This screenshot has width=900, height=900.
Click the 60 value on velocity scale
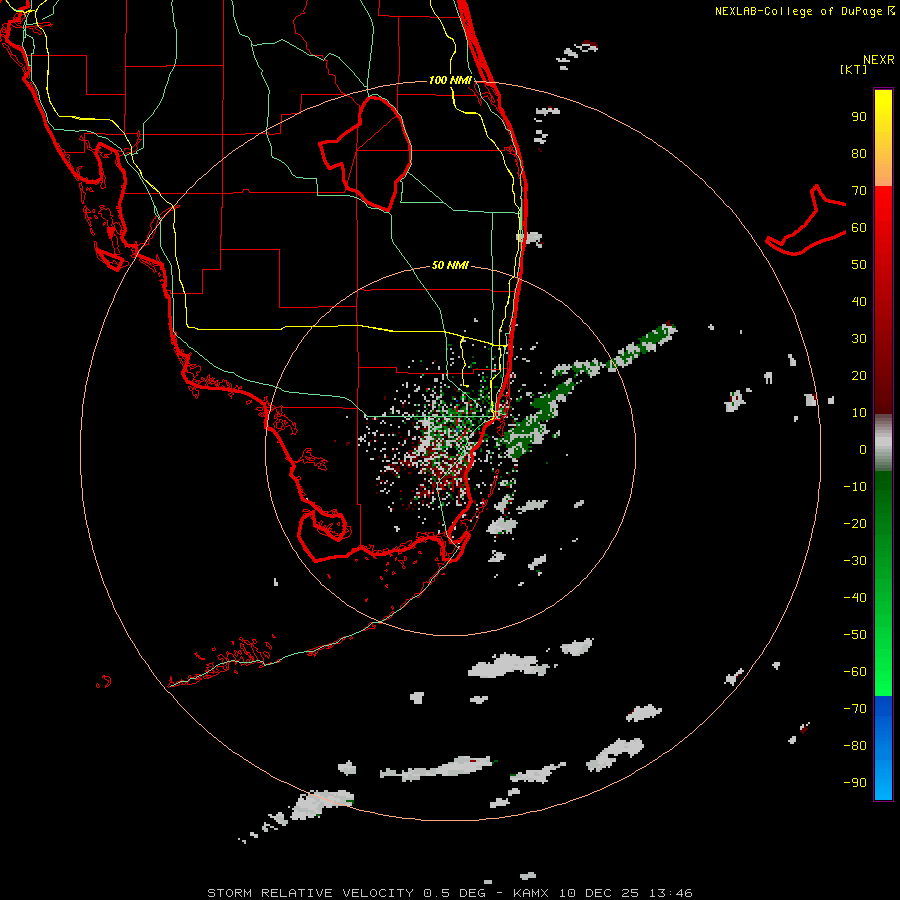click(x=859, y=227)
